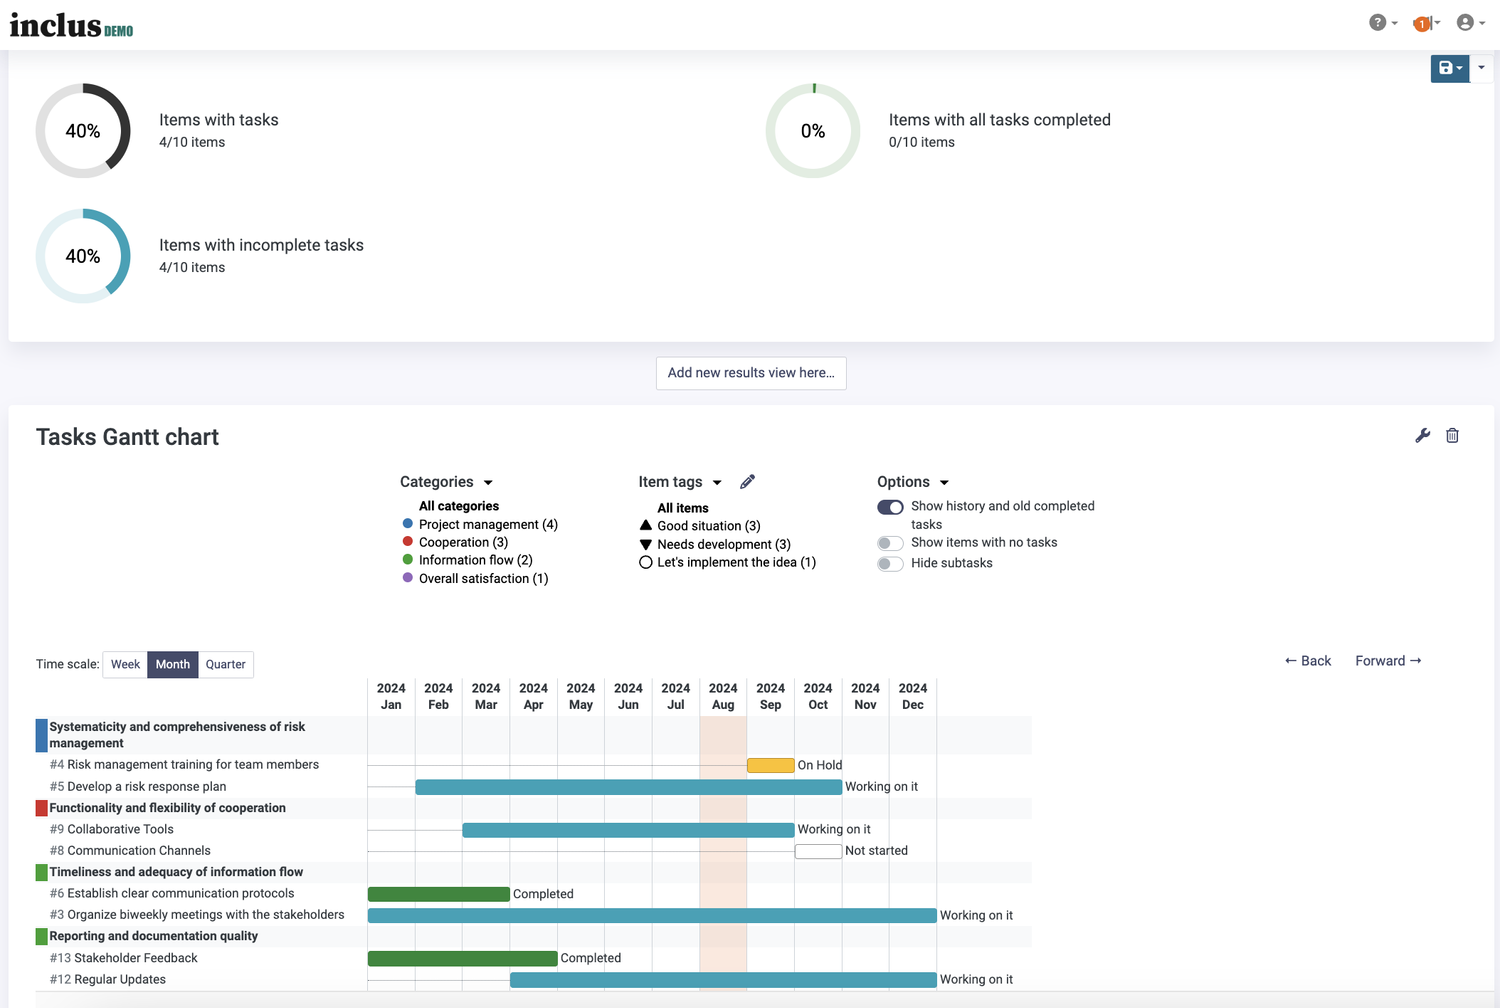The width and height of the screenshot is (1500, 1008).
Task: Click the Good situation triangle icon
Action: click(646, 525)
